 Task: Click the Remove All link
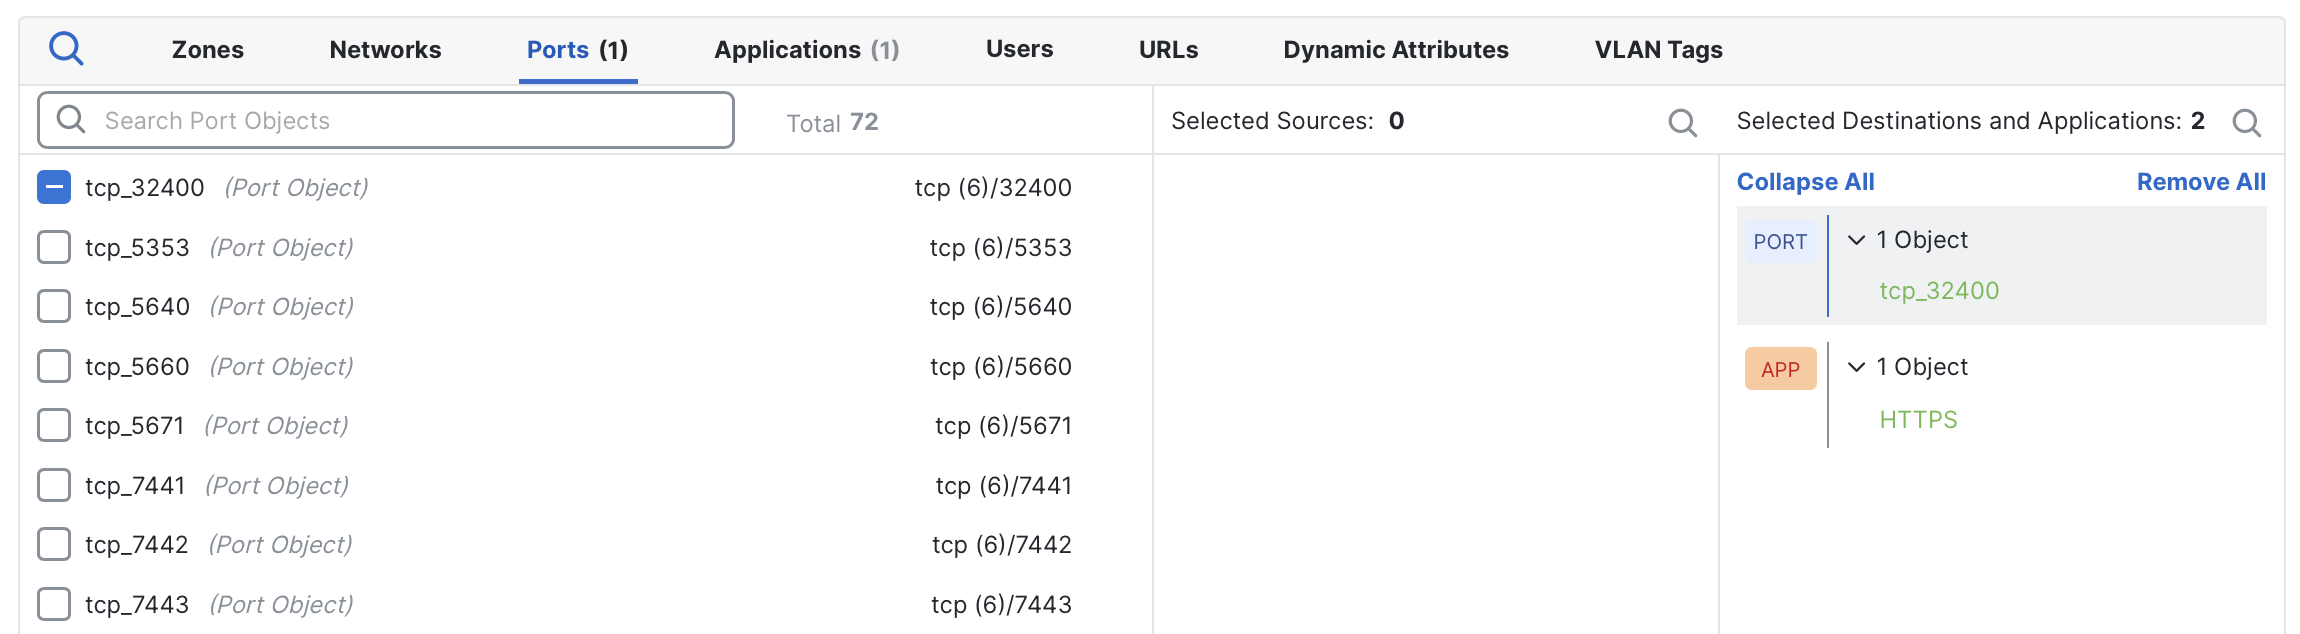pos(2201,182)
